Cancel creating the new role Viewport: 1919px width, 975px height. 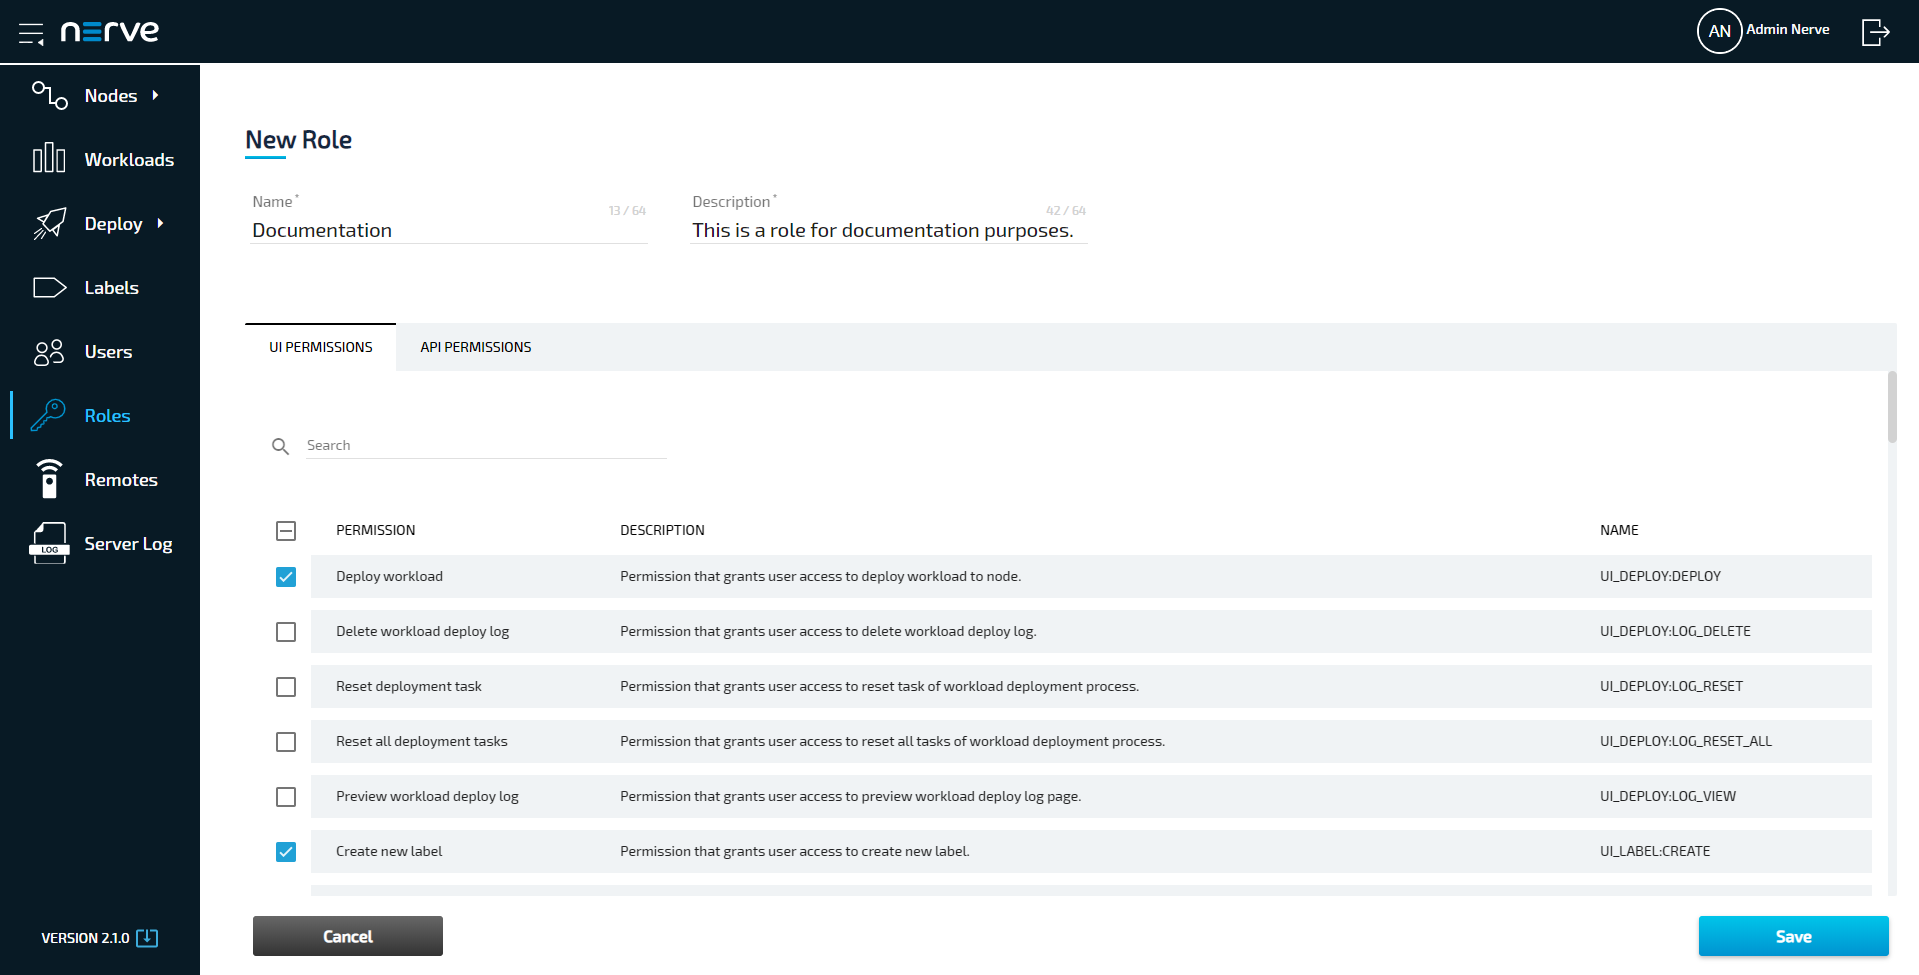[347, 936]
